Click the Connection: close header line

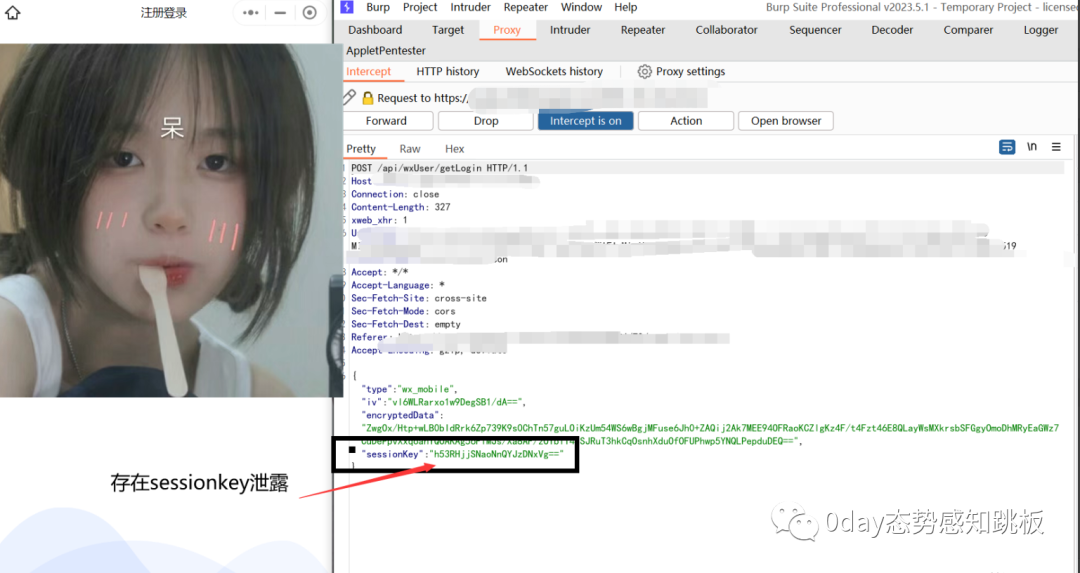pyautogui.click(x=395, y=194)
